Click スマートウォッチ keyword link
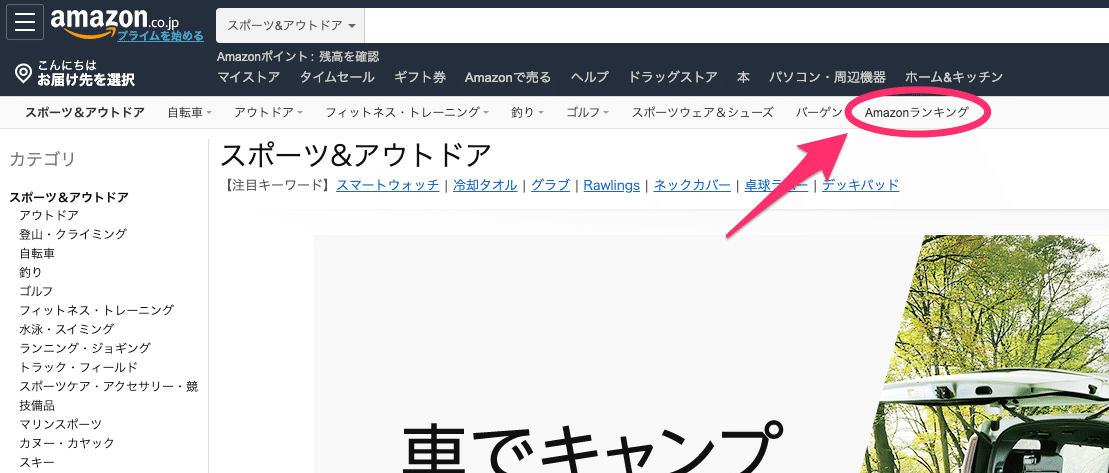The width and height of the screenshot is (1109, 473). pos(388,185)
